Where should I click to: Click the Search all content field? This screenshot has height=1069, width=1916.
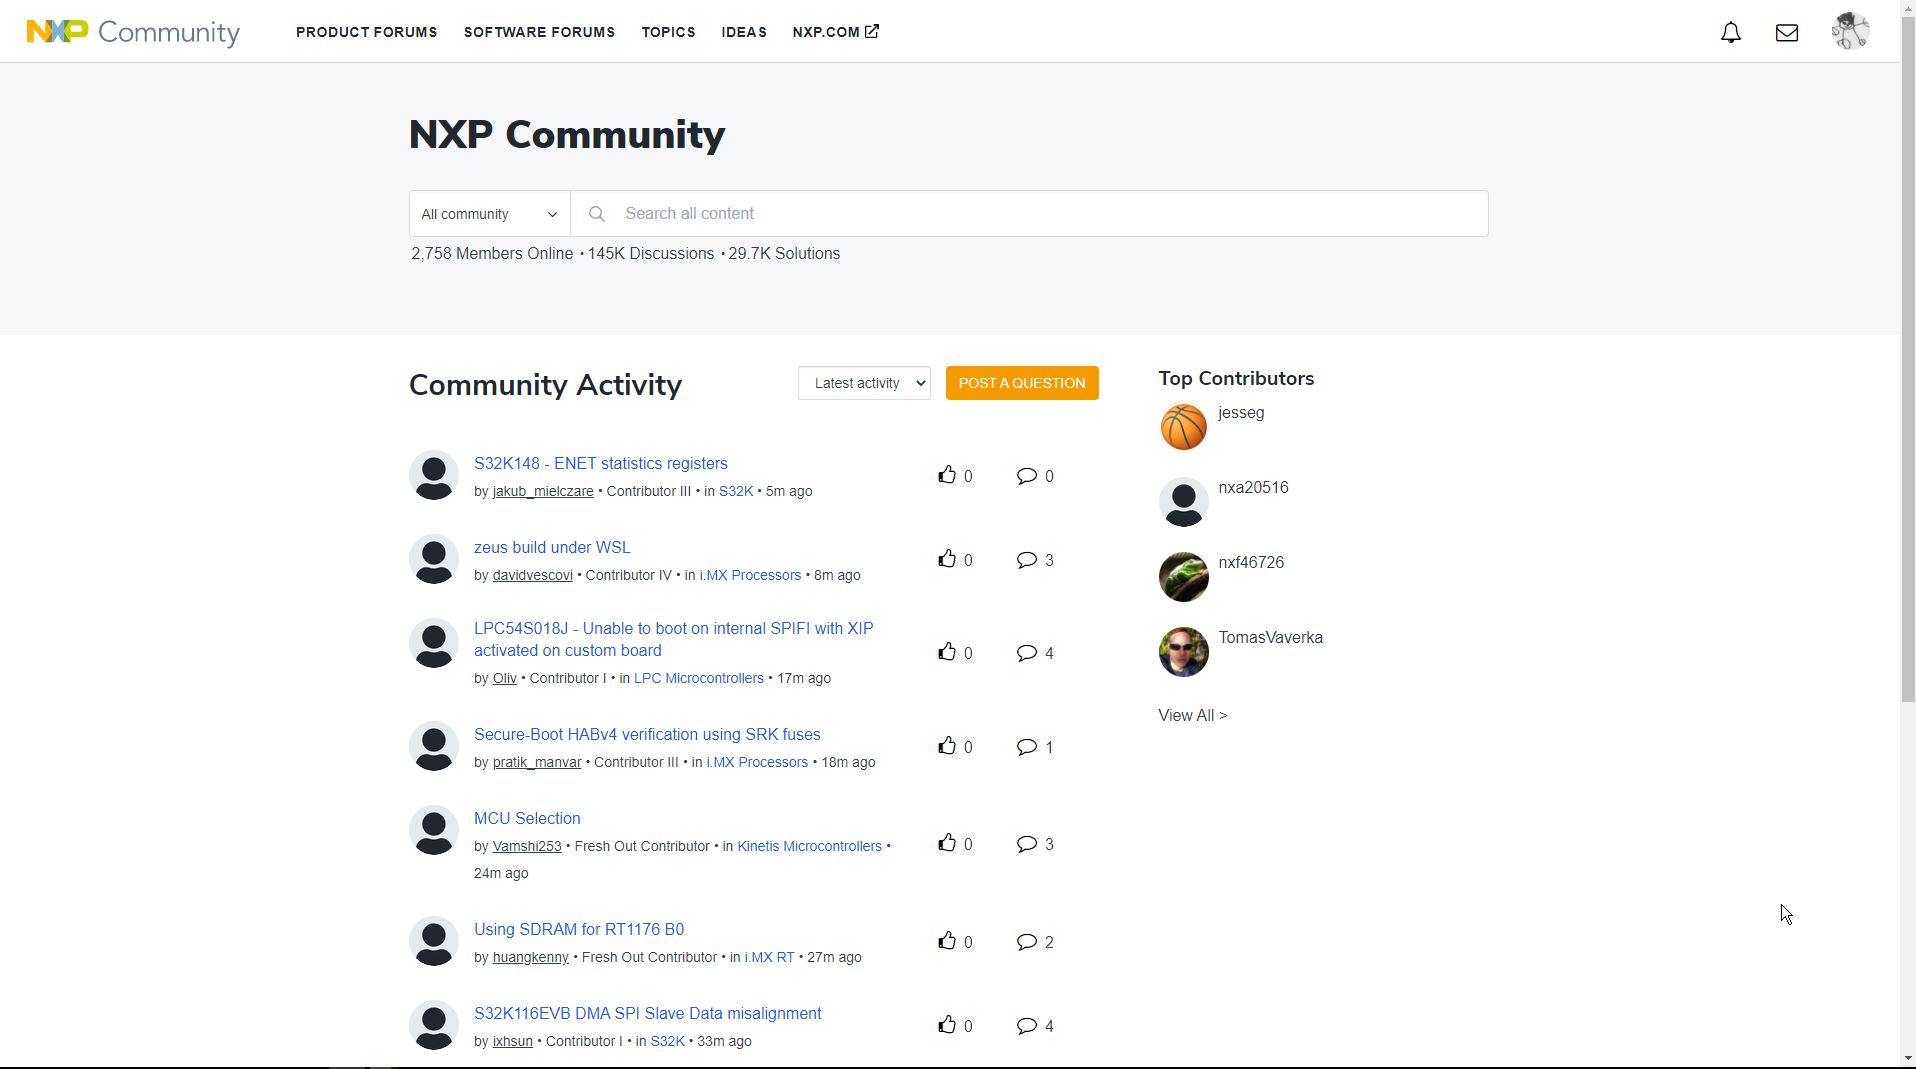click(x=1029, y=214)
